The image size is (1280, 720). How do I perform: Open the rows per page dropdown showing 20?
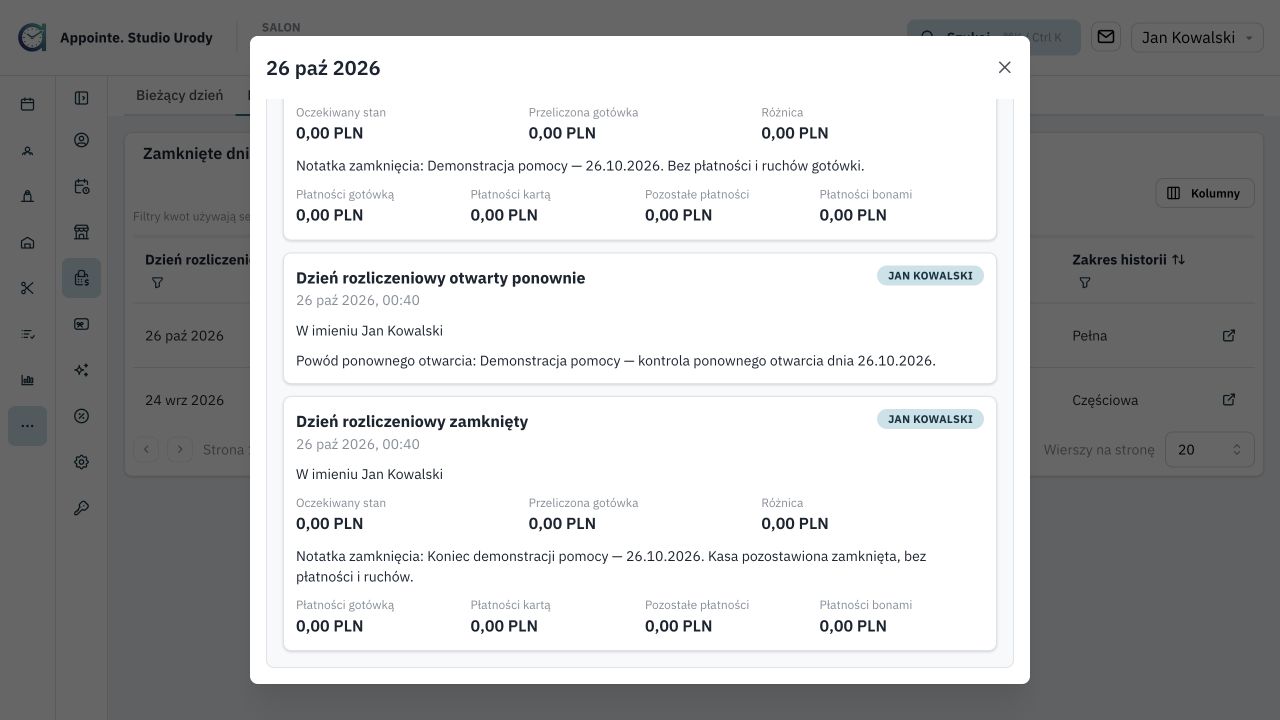[x=1209, y=449]
